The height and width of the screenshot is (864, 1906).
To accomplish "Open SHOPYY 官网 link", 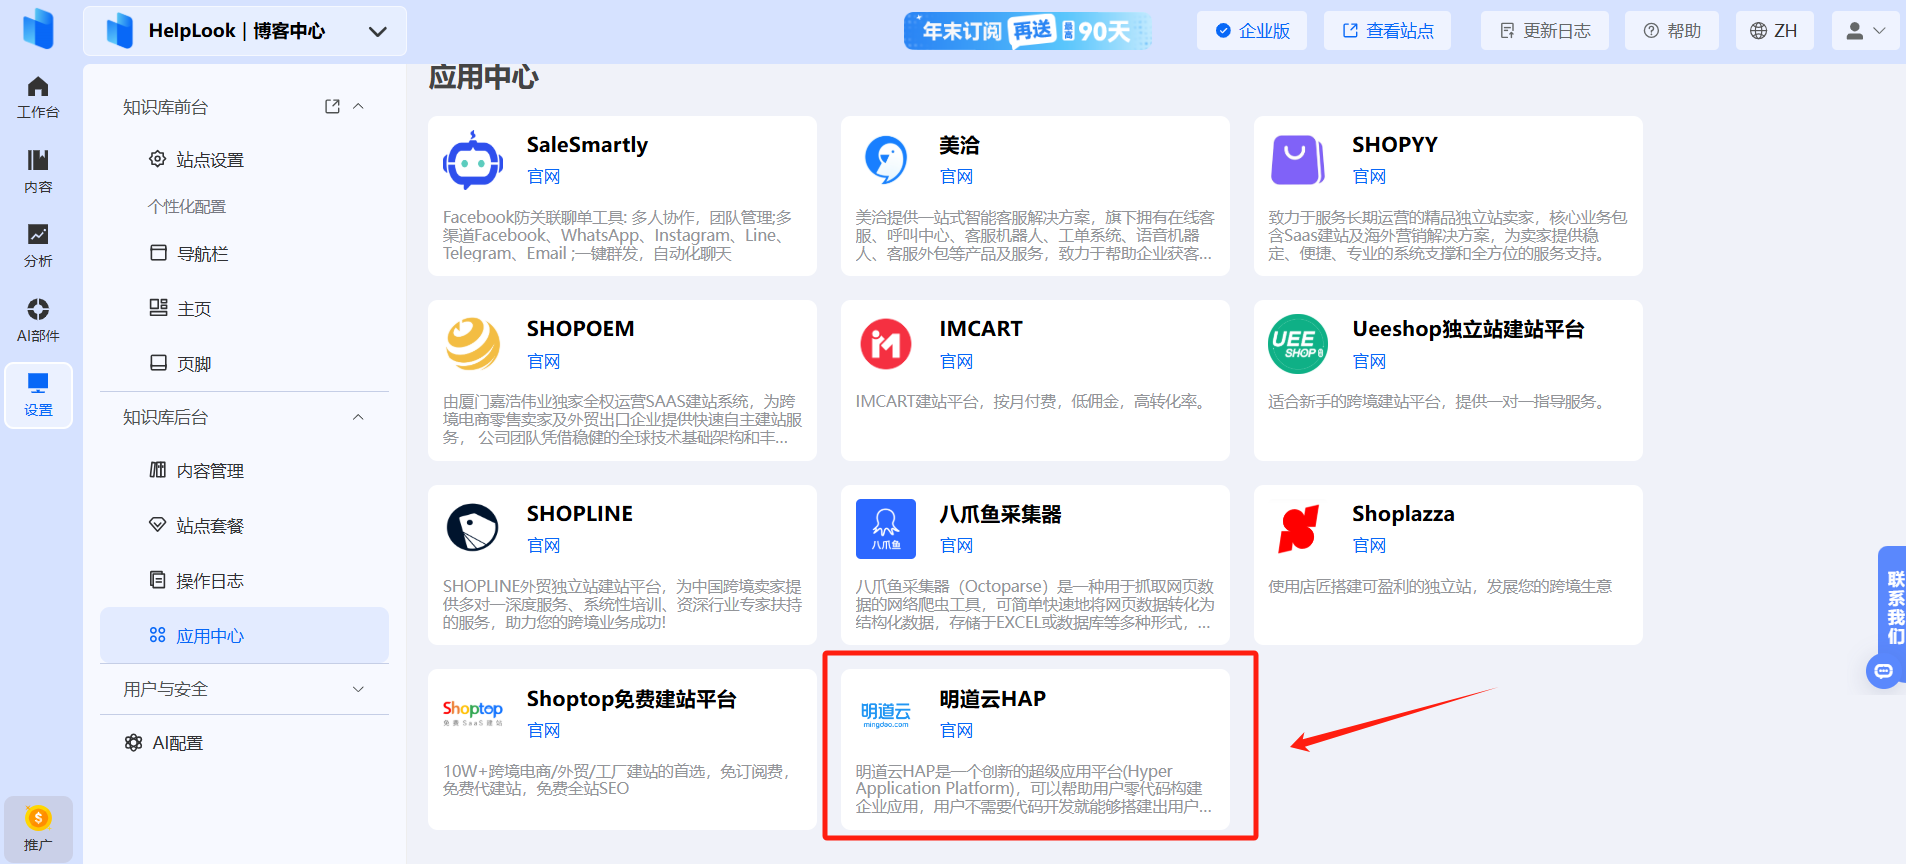I will [1369, 177].
